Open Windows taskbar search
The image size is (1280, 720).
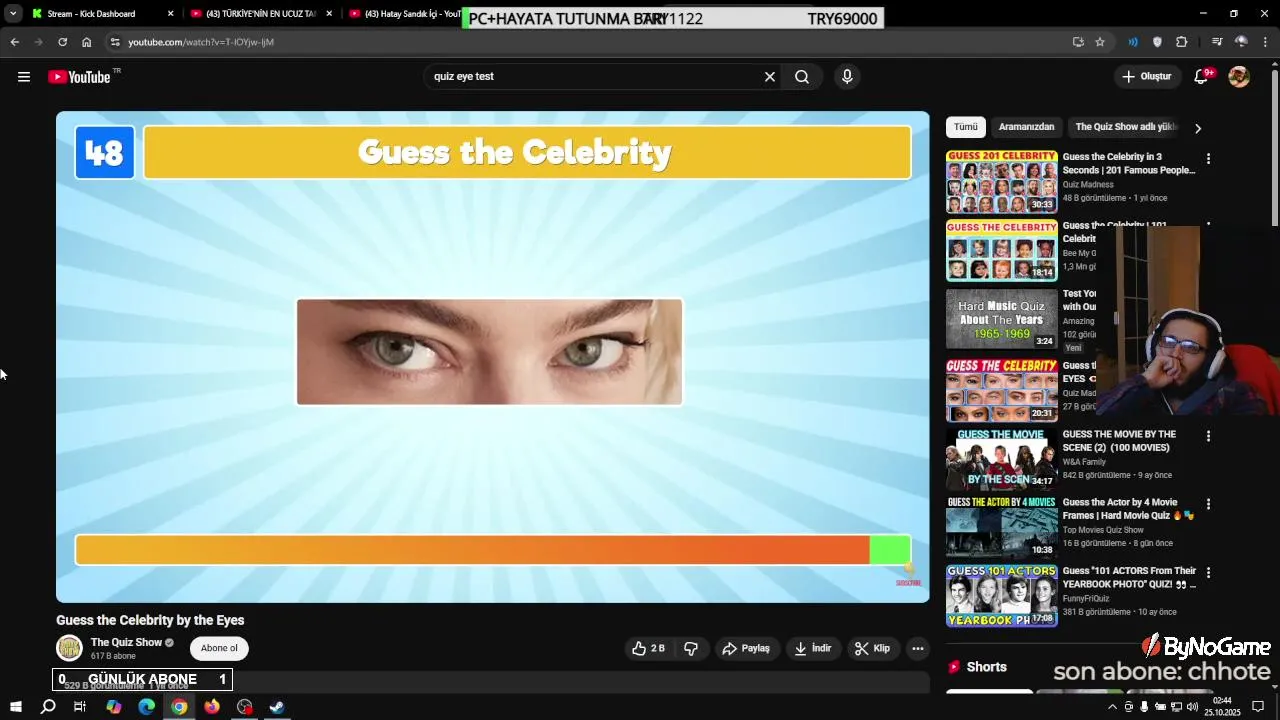coord(48,707)
